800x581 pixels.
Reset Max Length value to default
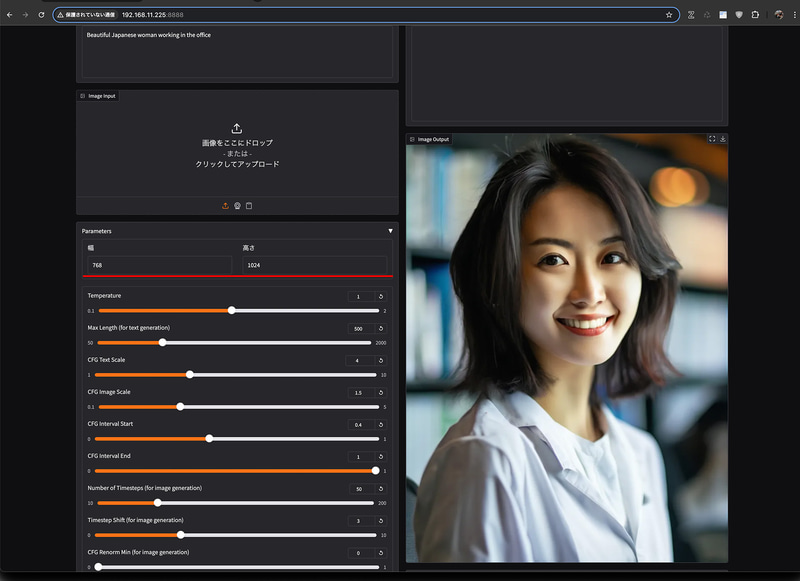pos(381,329)
